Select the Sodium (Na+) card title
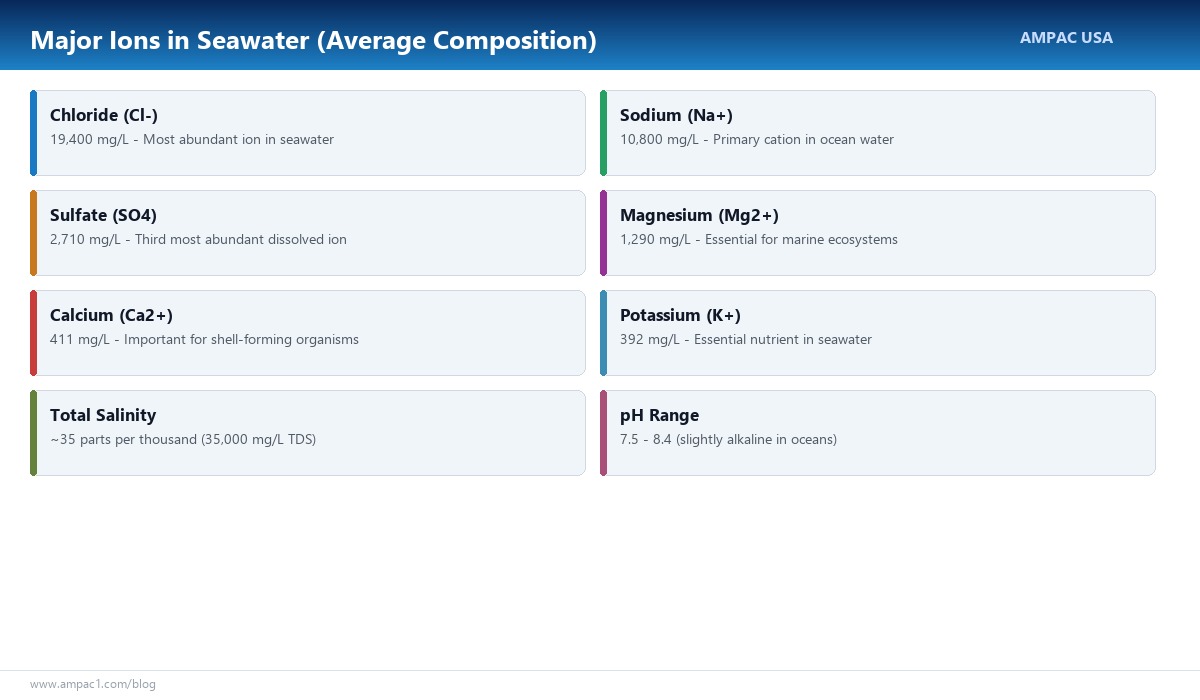 click(676, 115)
